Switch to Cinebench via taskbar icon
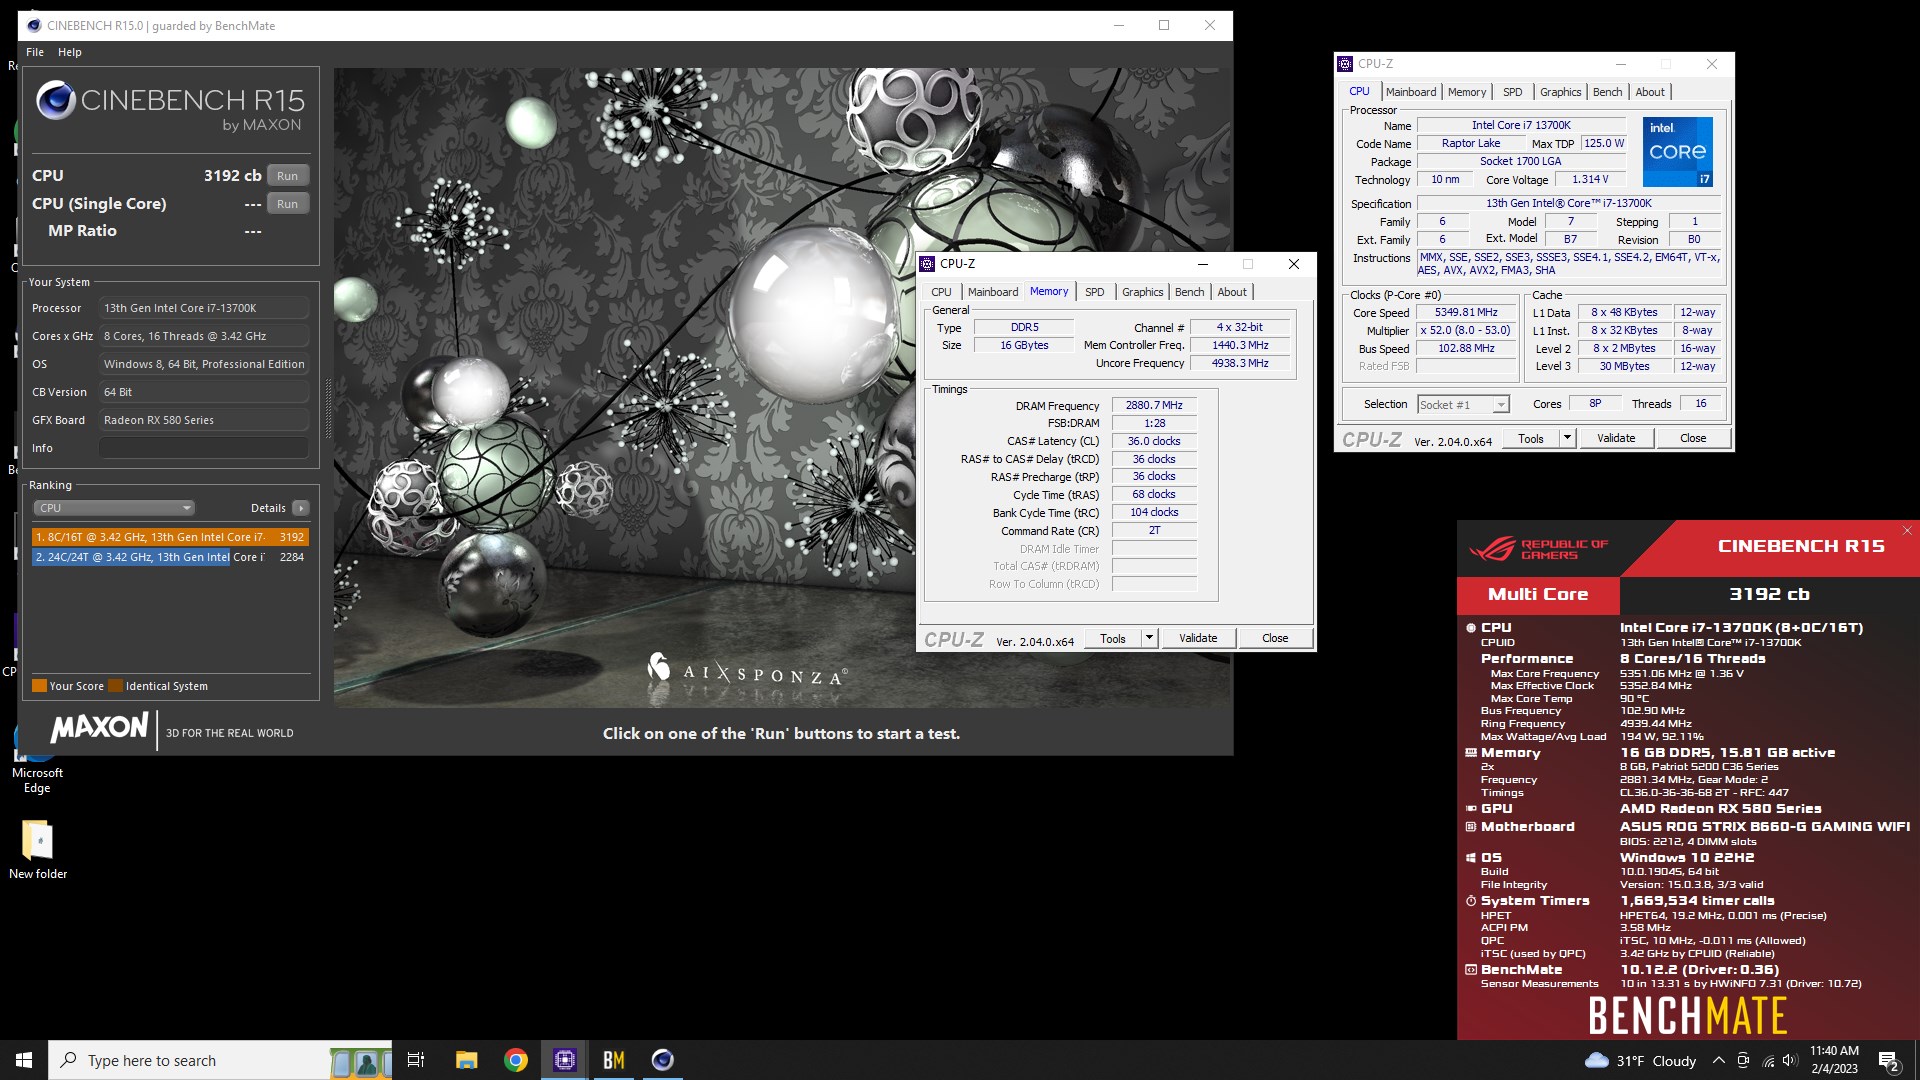 tap(662, 1060)
